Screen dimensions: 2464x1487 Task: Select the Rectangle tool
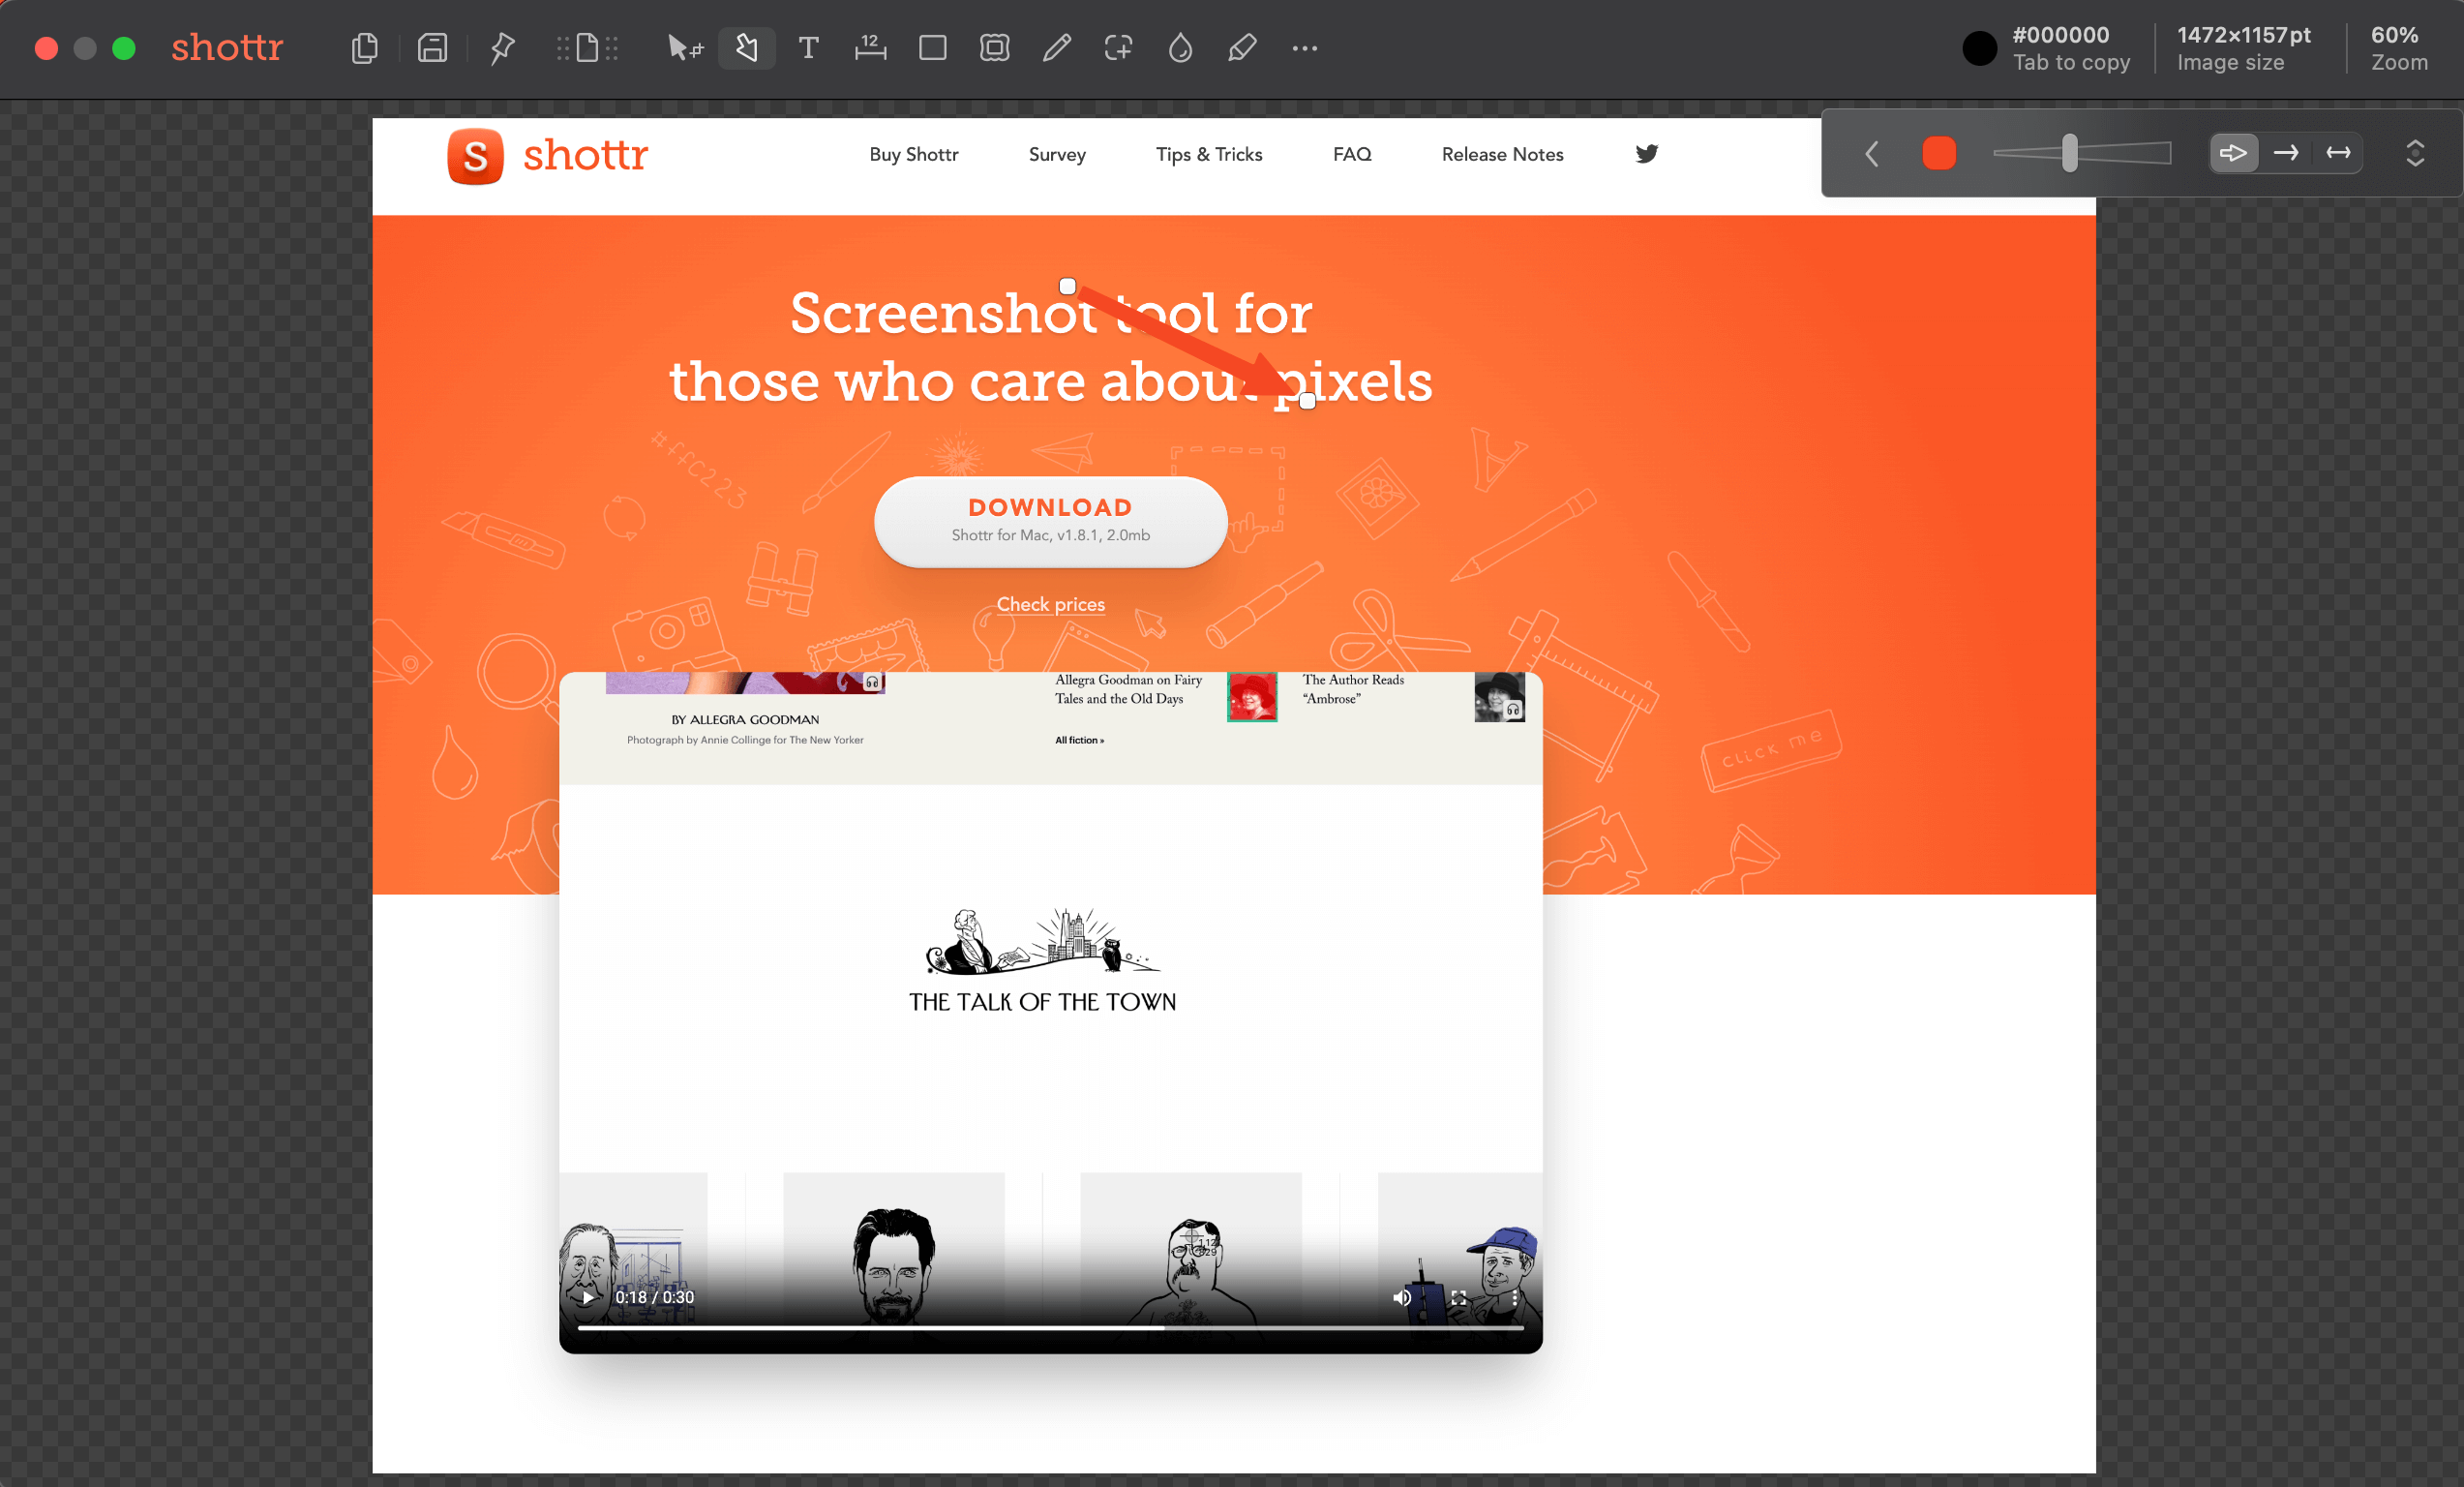932,47
